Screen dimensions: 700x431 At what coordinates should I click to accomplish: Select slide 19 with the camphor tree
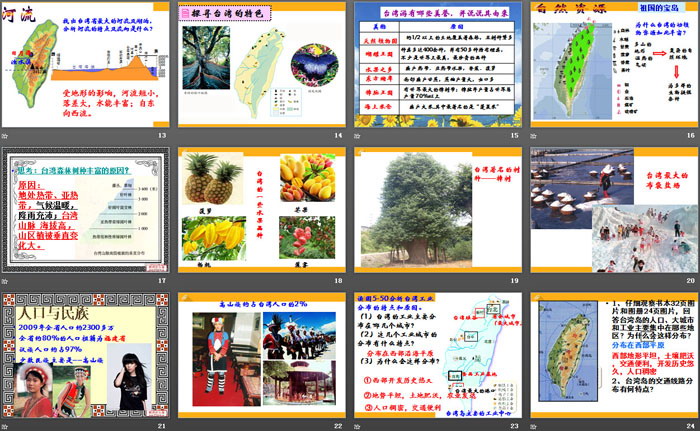tap(437, 209)
